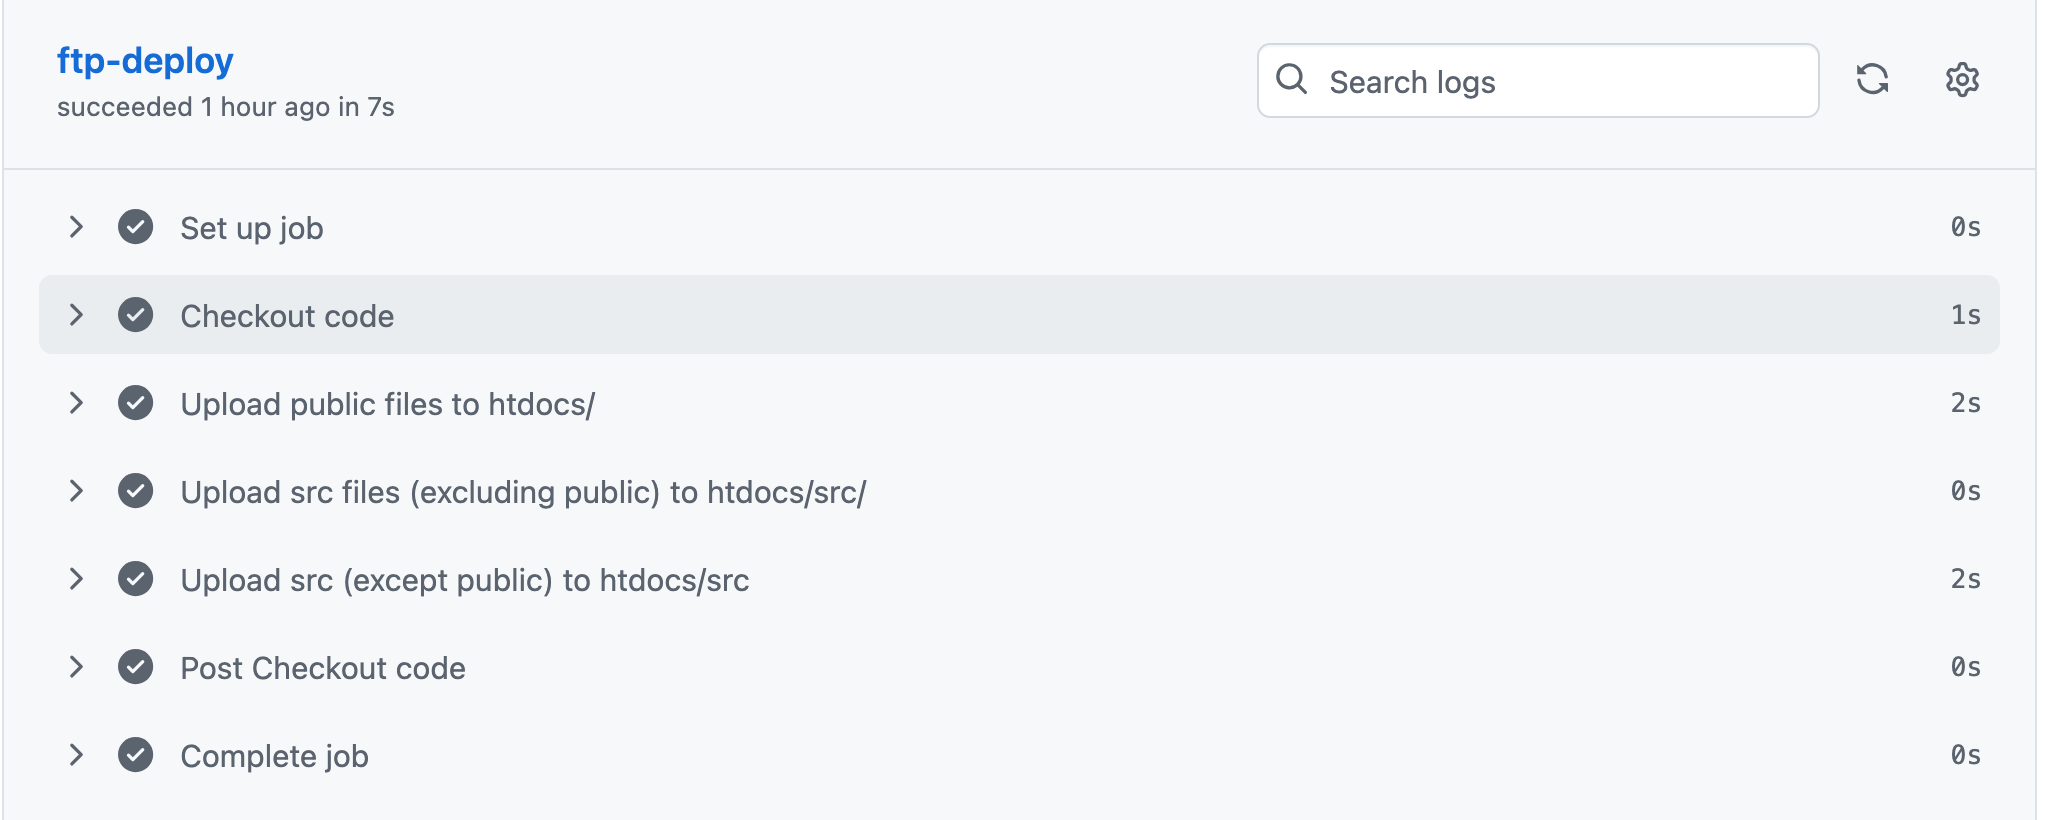Expand the Post Checkout code step

(x=76, y=667)
